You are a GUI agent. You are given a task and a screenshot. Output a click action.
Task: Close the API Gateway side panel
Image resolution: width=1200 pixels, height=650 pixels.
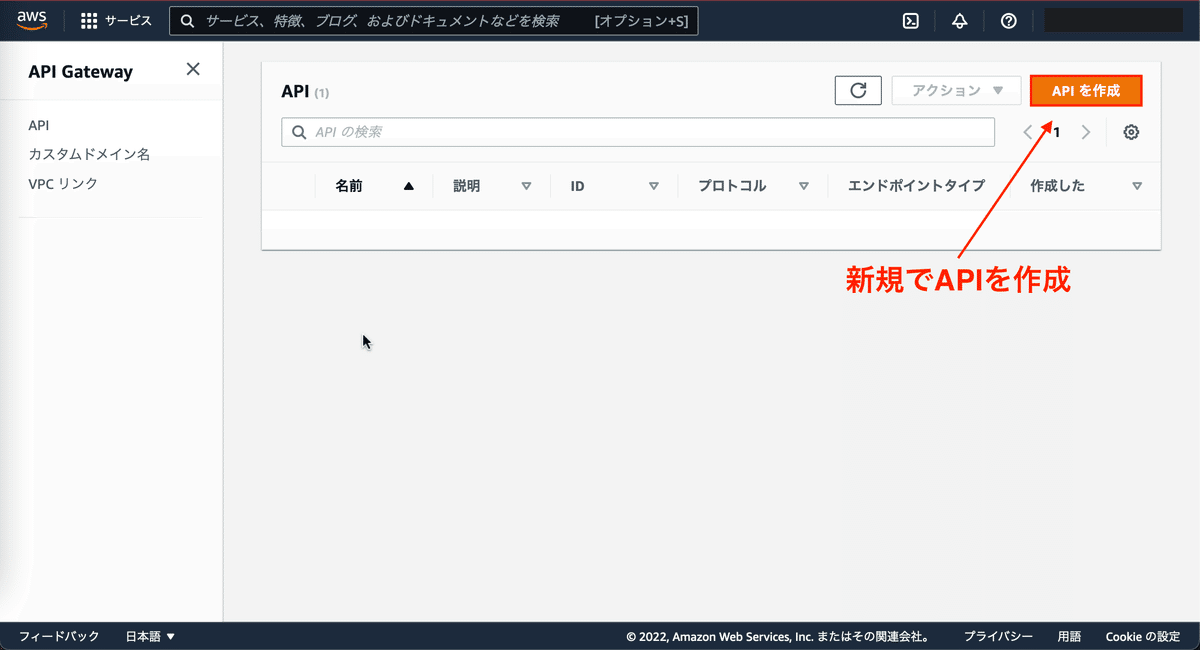point(193,69)
